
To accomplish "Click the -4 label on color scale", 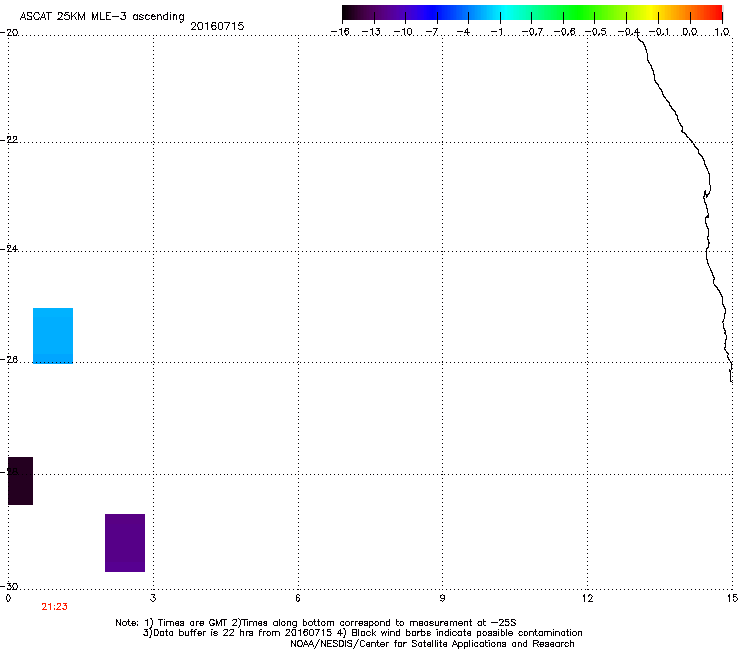I will tap(463, 32).
